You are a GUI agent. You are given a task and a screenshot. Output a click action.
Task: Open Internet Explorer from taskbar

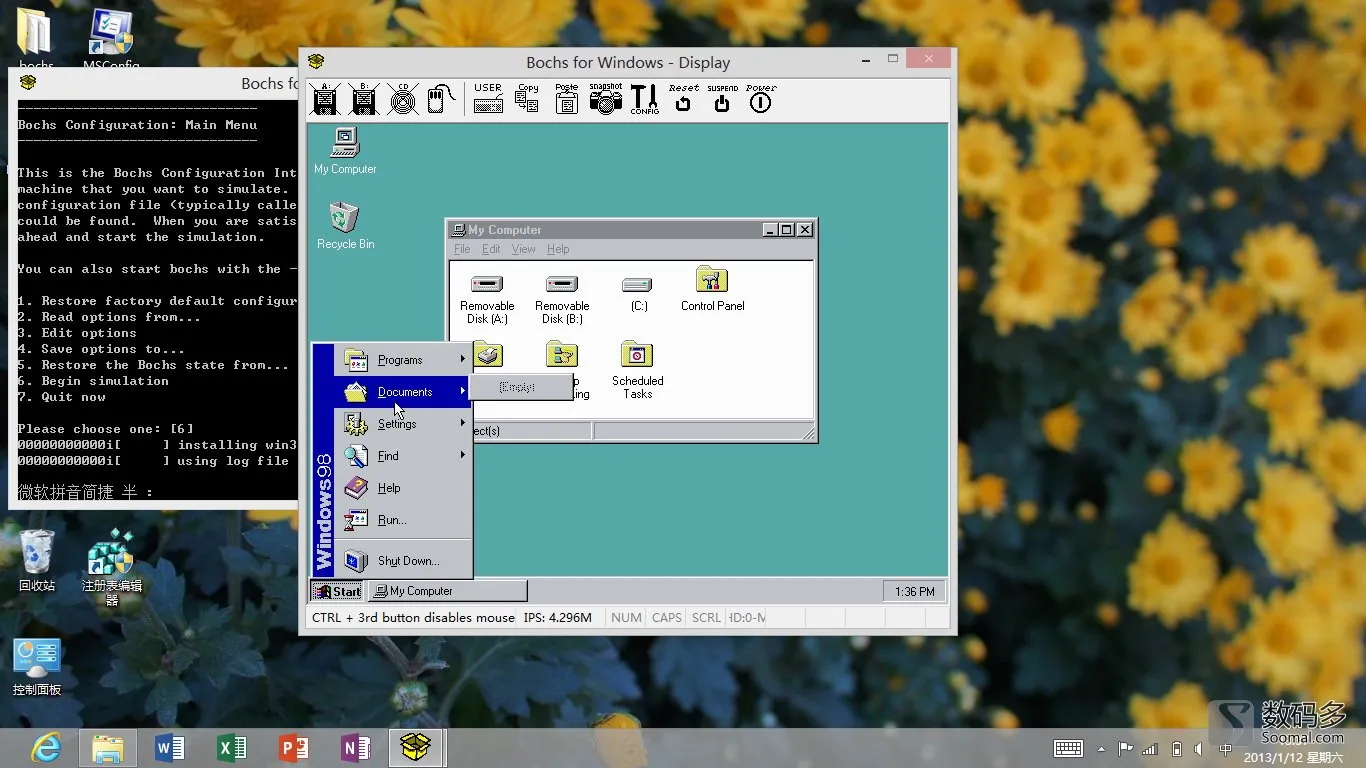point(46,748)
